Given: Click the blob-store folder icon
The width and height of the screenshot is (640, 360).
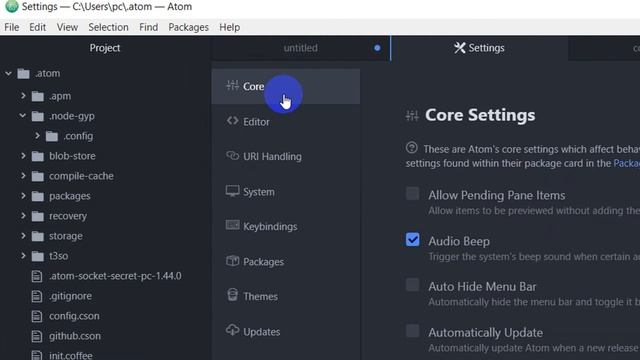Looking at the screenshot, I should (x=38, y=156).
